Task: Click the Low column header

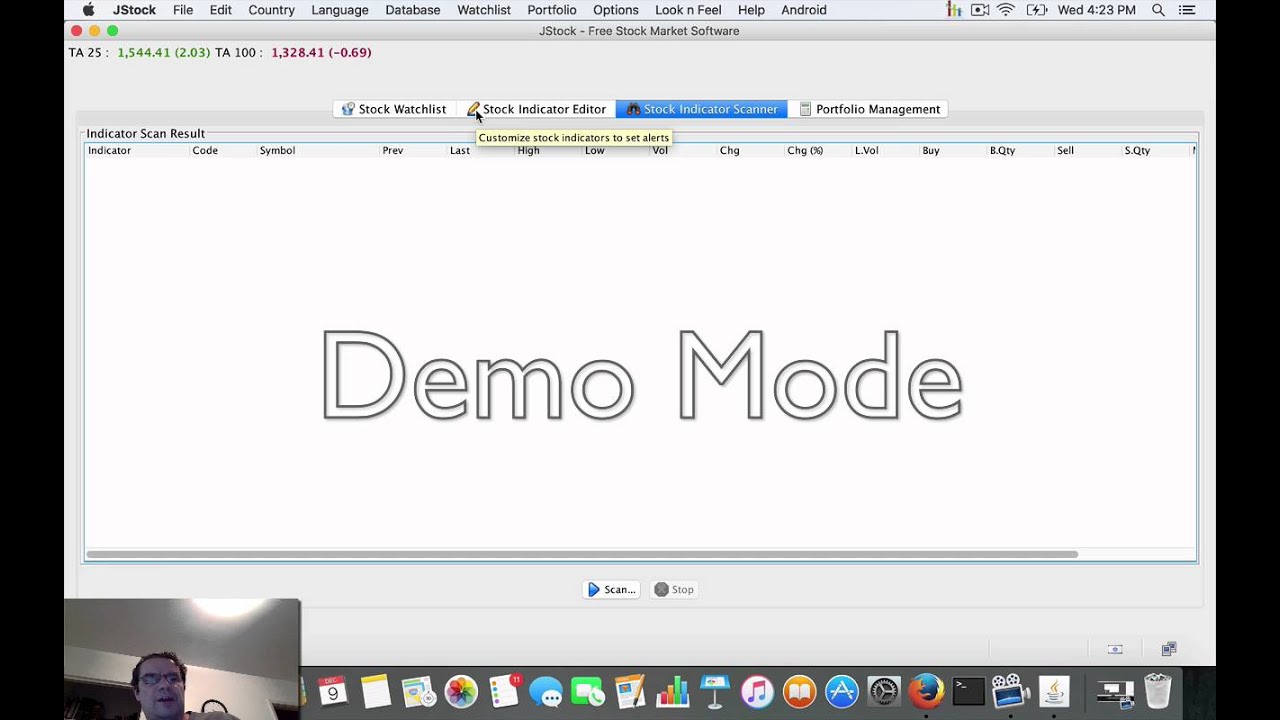Action: 615,150
